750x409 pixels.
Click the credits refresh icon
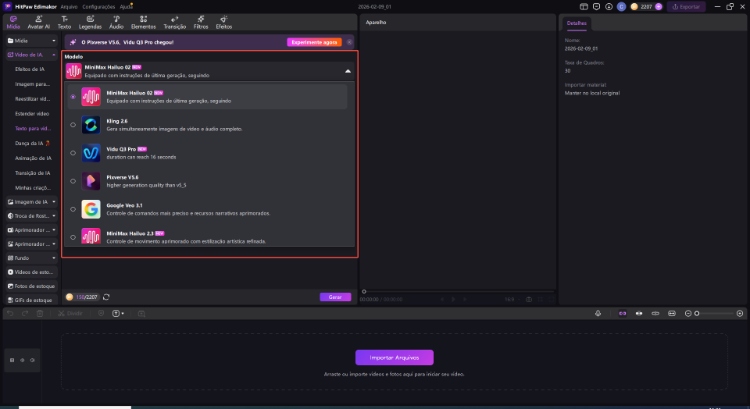click(106, 297)
